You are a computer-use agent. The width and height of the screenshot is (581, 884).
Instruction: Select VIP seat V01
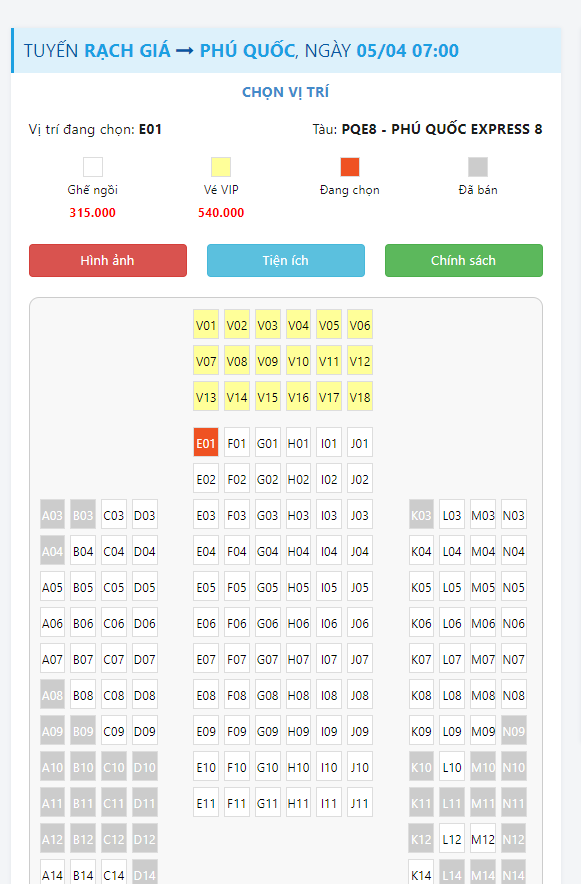pos(206,325)
